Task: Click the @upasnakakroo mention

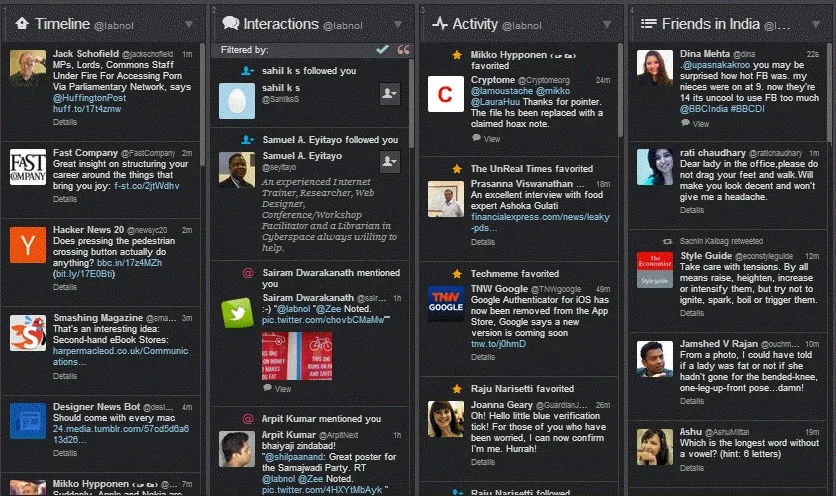Action: 716,65
